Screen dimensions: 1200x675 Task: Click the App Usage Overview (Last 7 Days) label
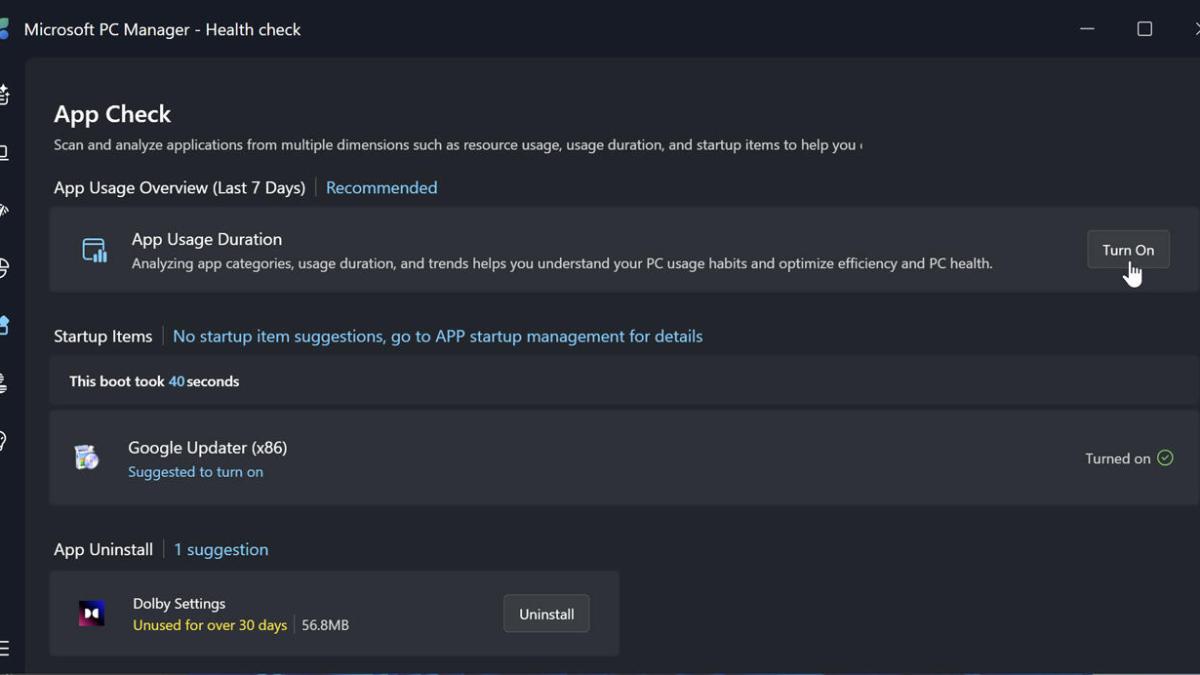(180, 188)
